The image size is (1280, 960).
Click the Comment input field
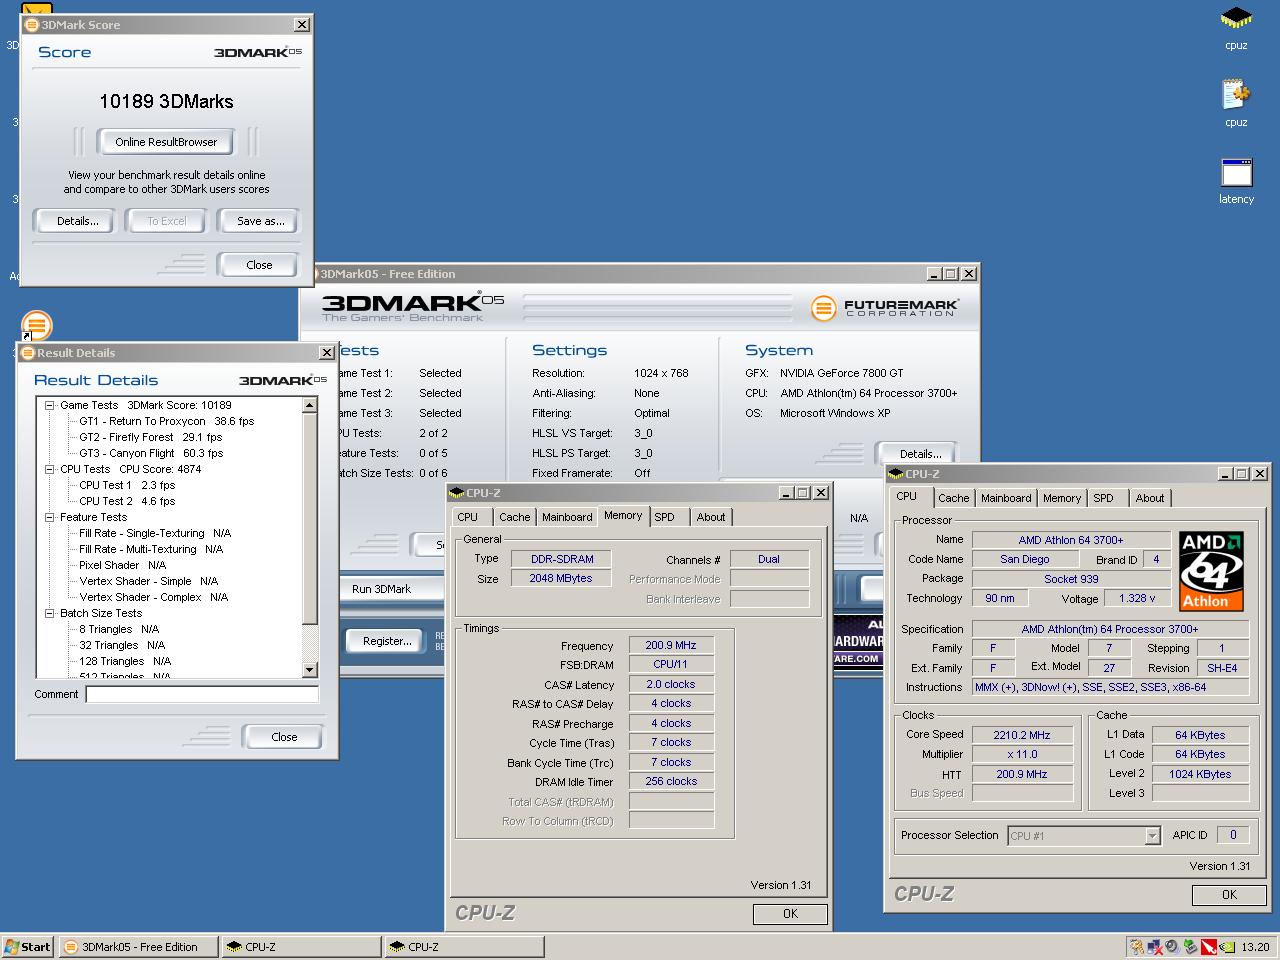pyautogui.click(x=202, y=694)
